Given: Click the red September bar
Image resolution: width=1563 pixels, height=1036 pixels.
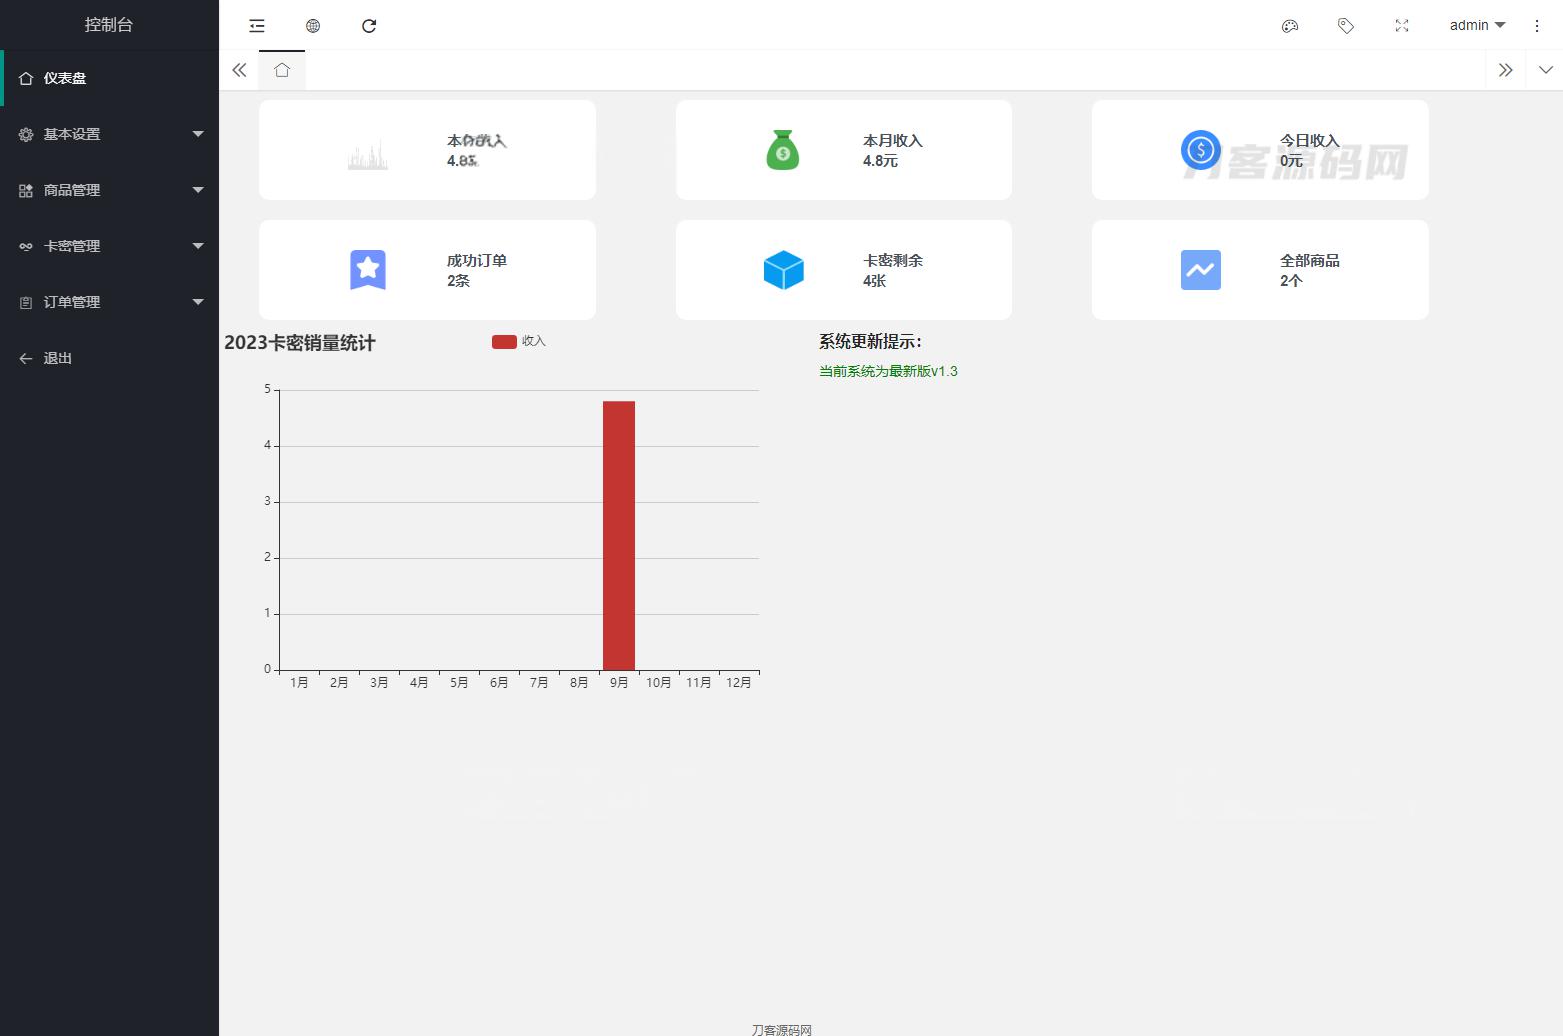Looking at the screenshot, I should (619, 535).
